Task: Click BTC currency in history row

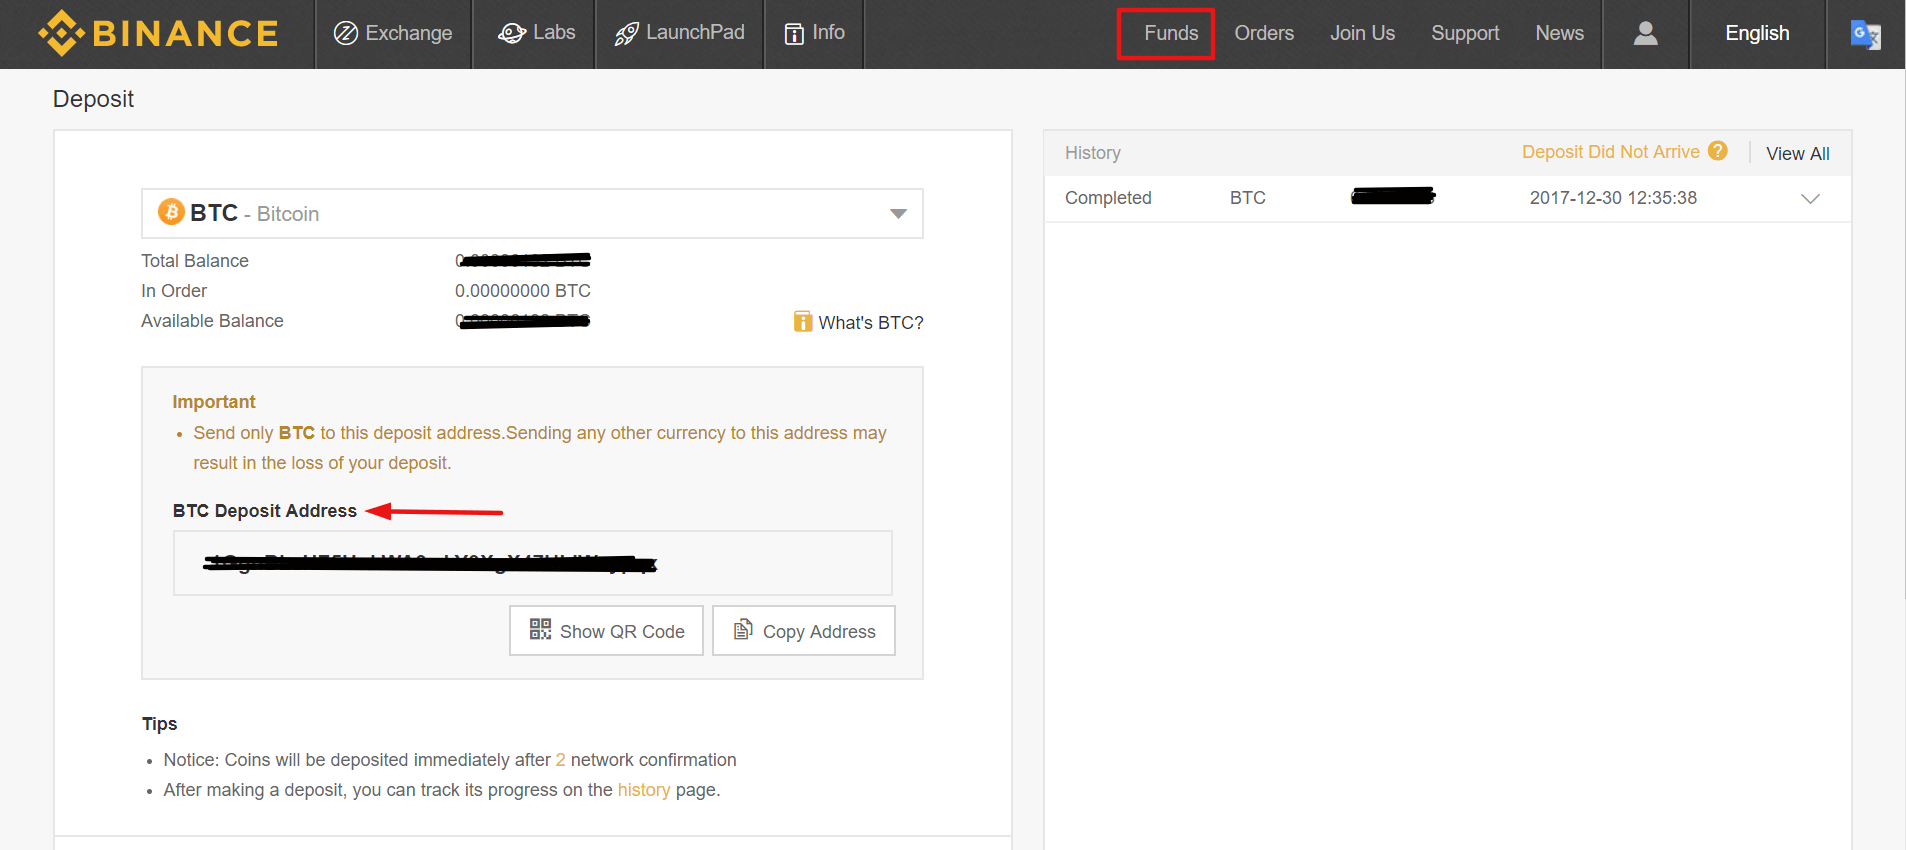Action: [1247, 198]
